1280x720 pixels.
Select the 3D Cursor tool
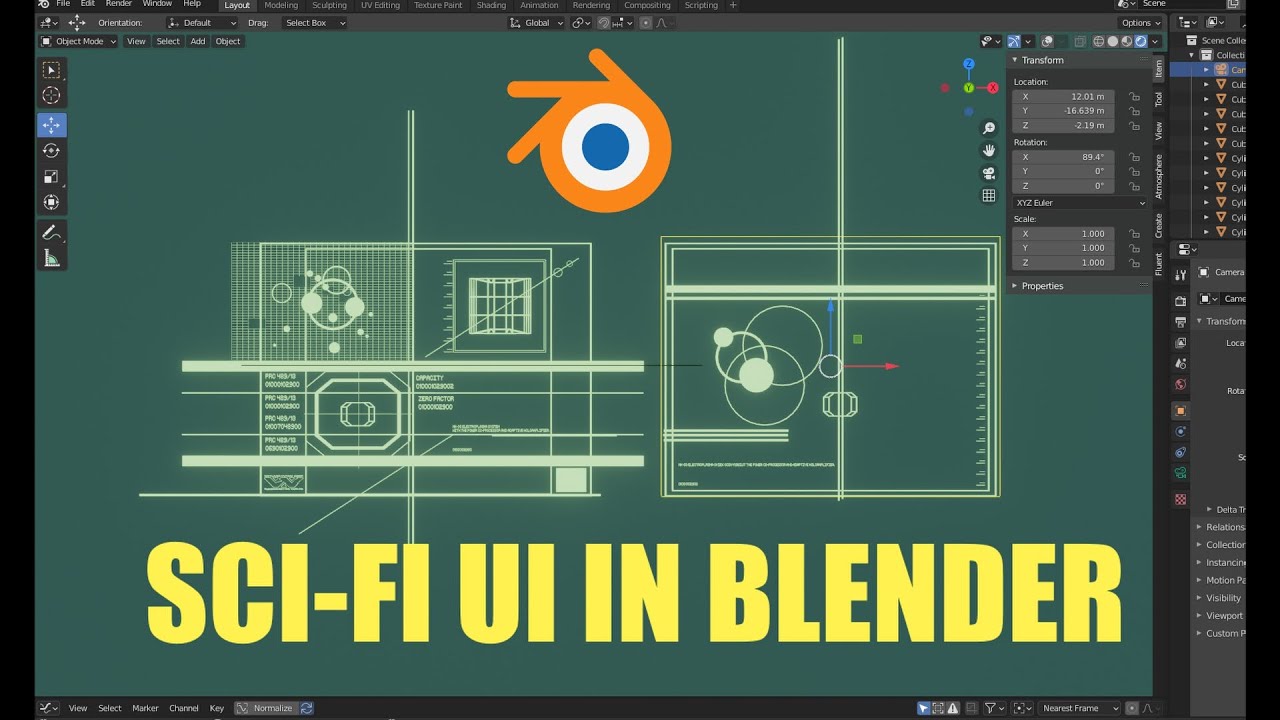pyautogui.click(x=51, y=96)
